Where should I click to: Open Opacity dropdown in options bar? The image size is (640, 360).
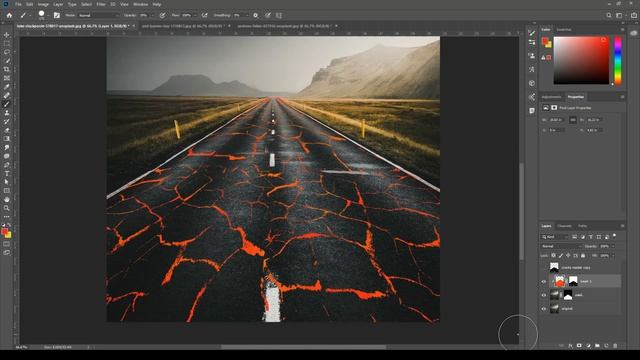[x=153, y=15]
